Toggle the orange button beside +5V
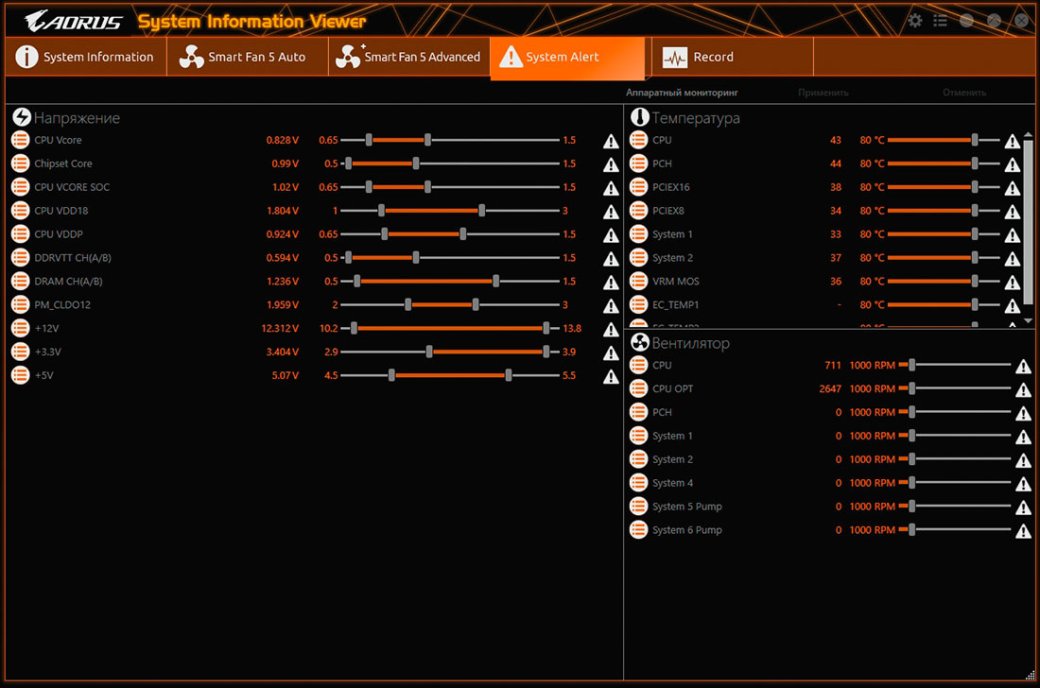Viewport: 1040px width, 688px height. point(20,376)
